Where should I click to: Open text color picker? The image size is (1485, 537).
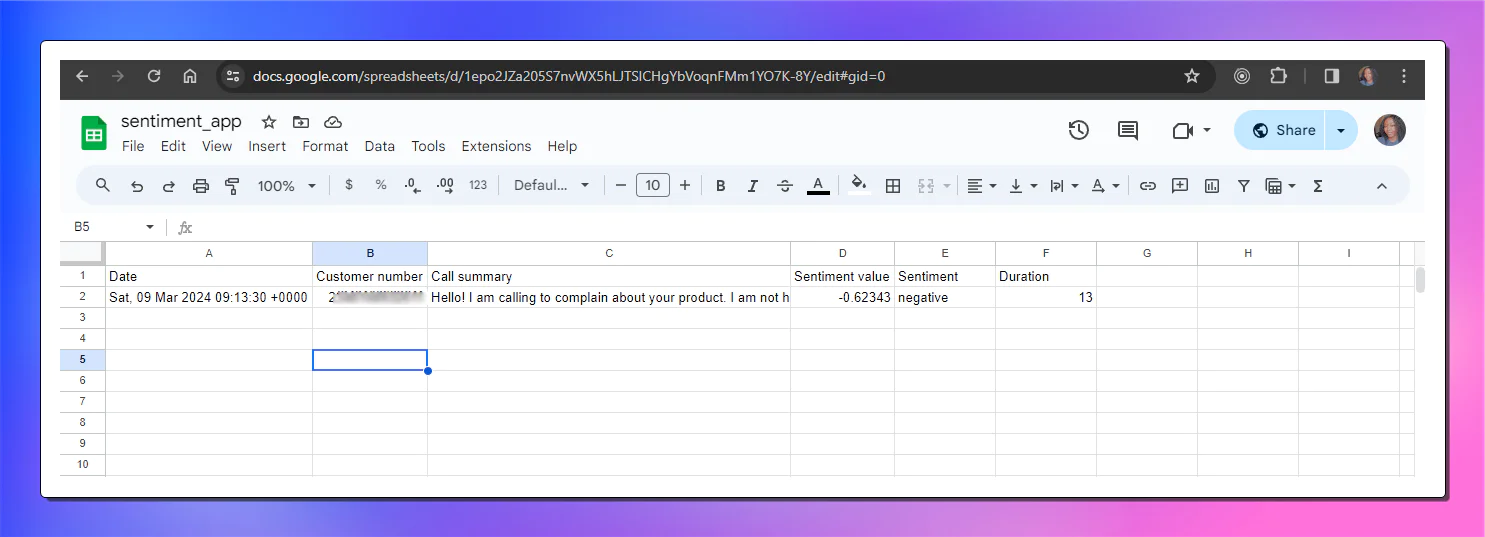[818, 185]
